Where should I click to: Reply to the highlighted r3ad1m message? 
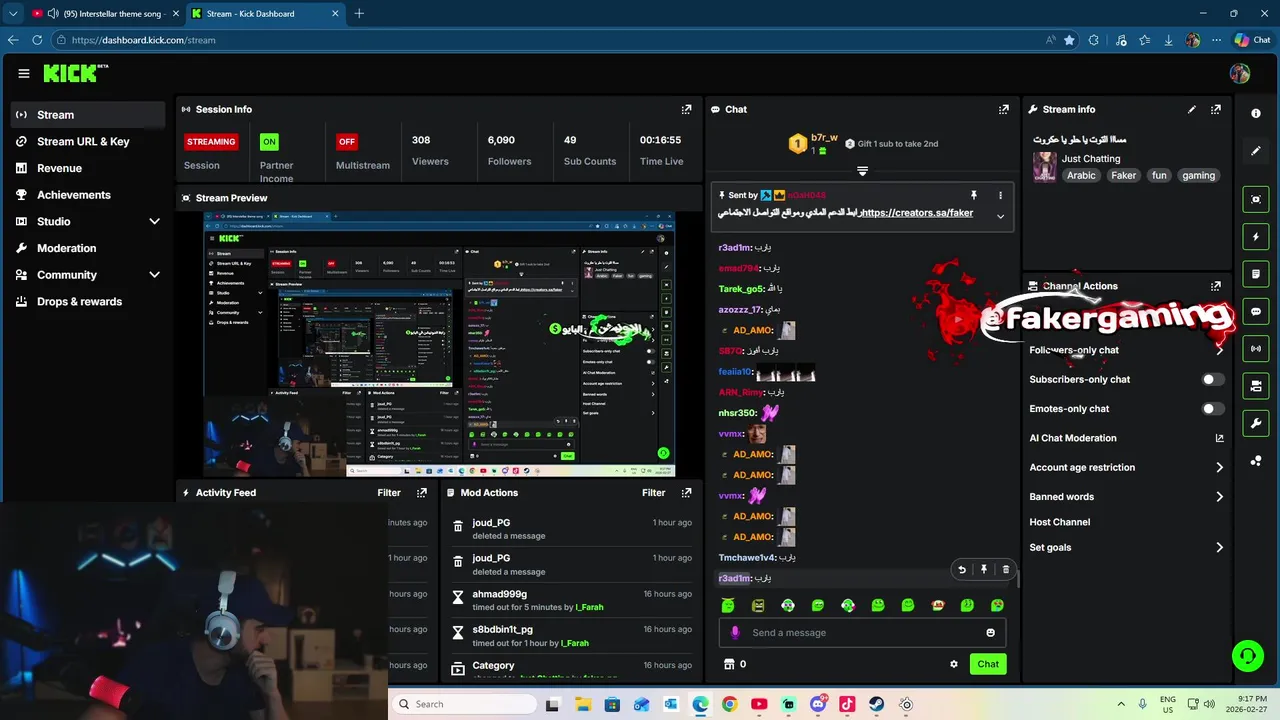(962, 570)
